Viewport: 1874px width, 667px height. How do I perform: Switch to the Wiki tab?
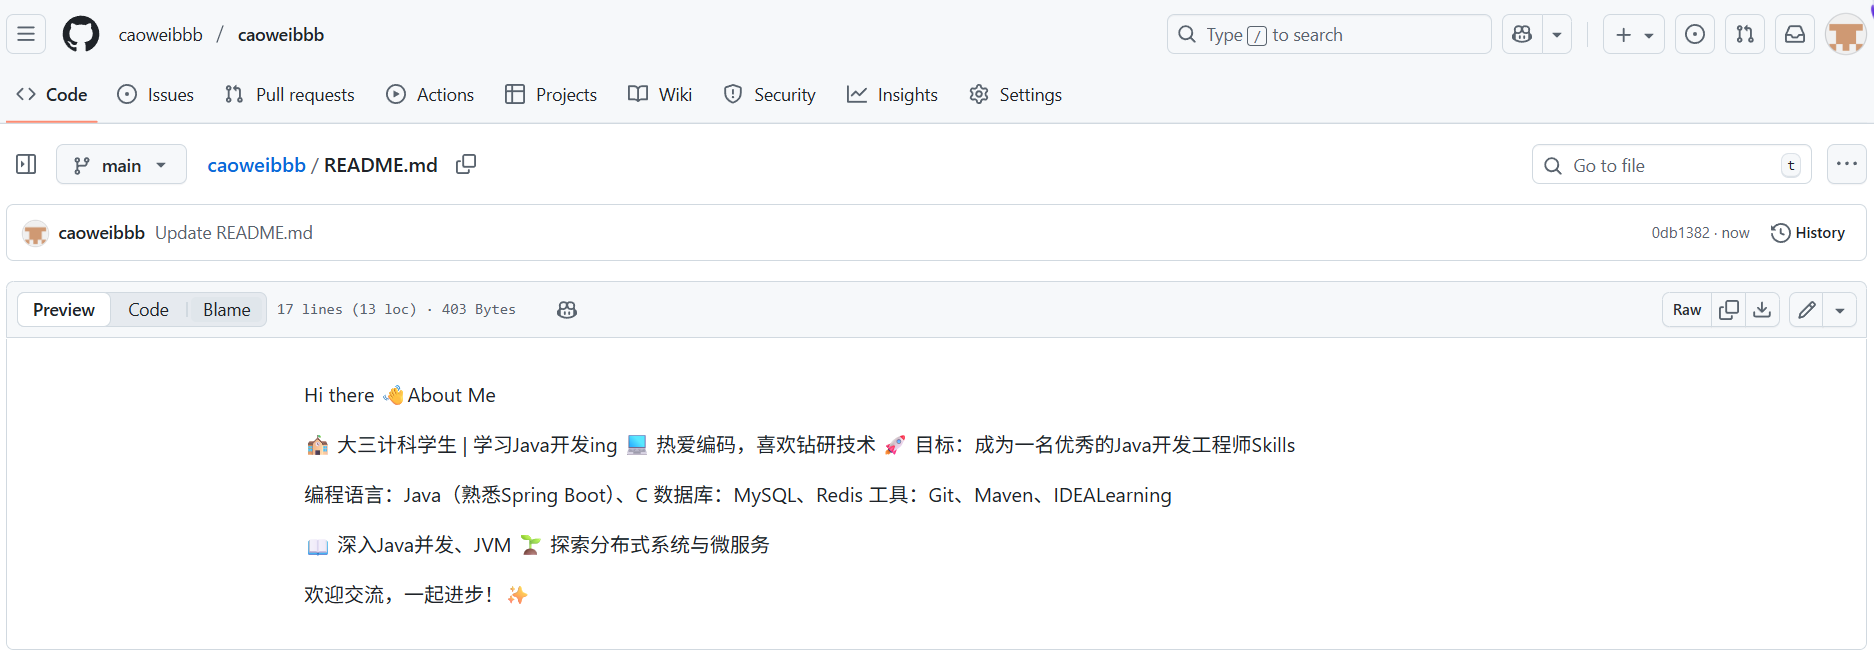[660, 94]
